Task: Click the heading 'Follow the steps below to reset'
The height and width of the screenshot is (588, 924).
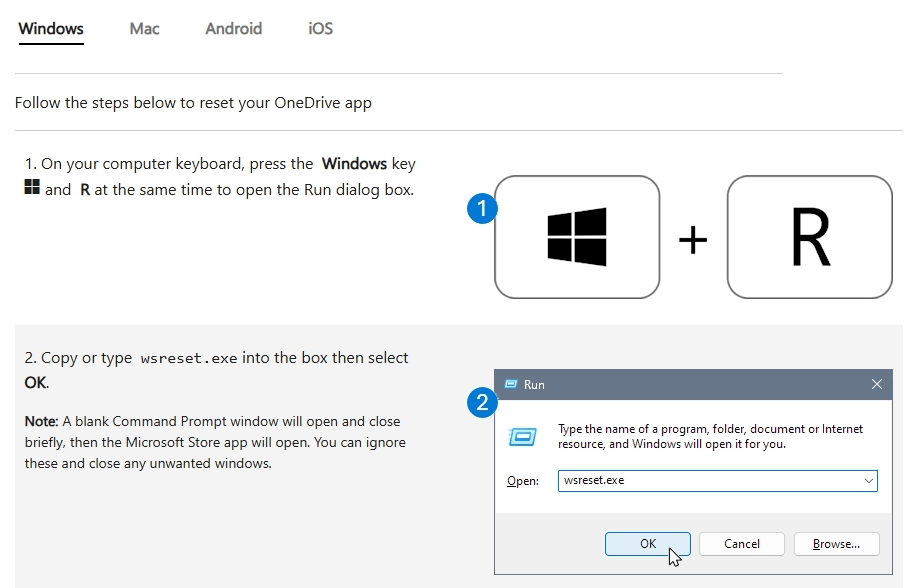Action: 193,103
